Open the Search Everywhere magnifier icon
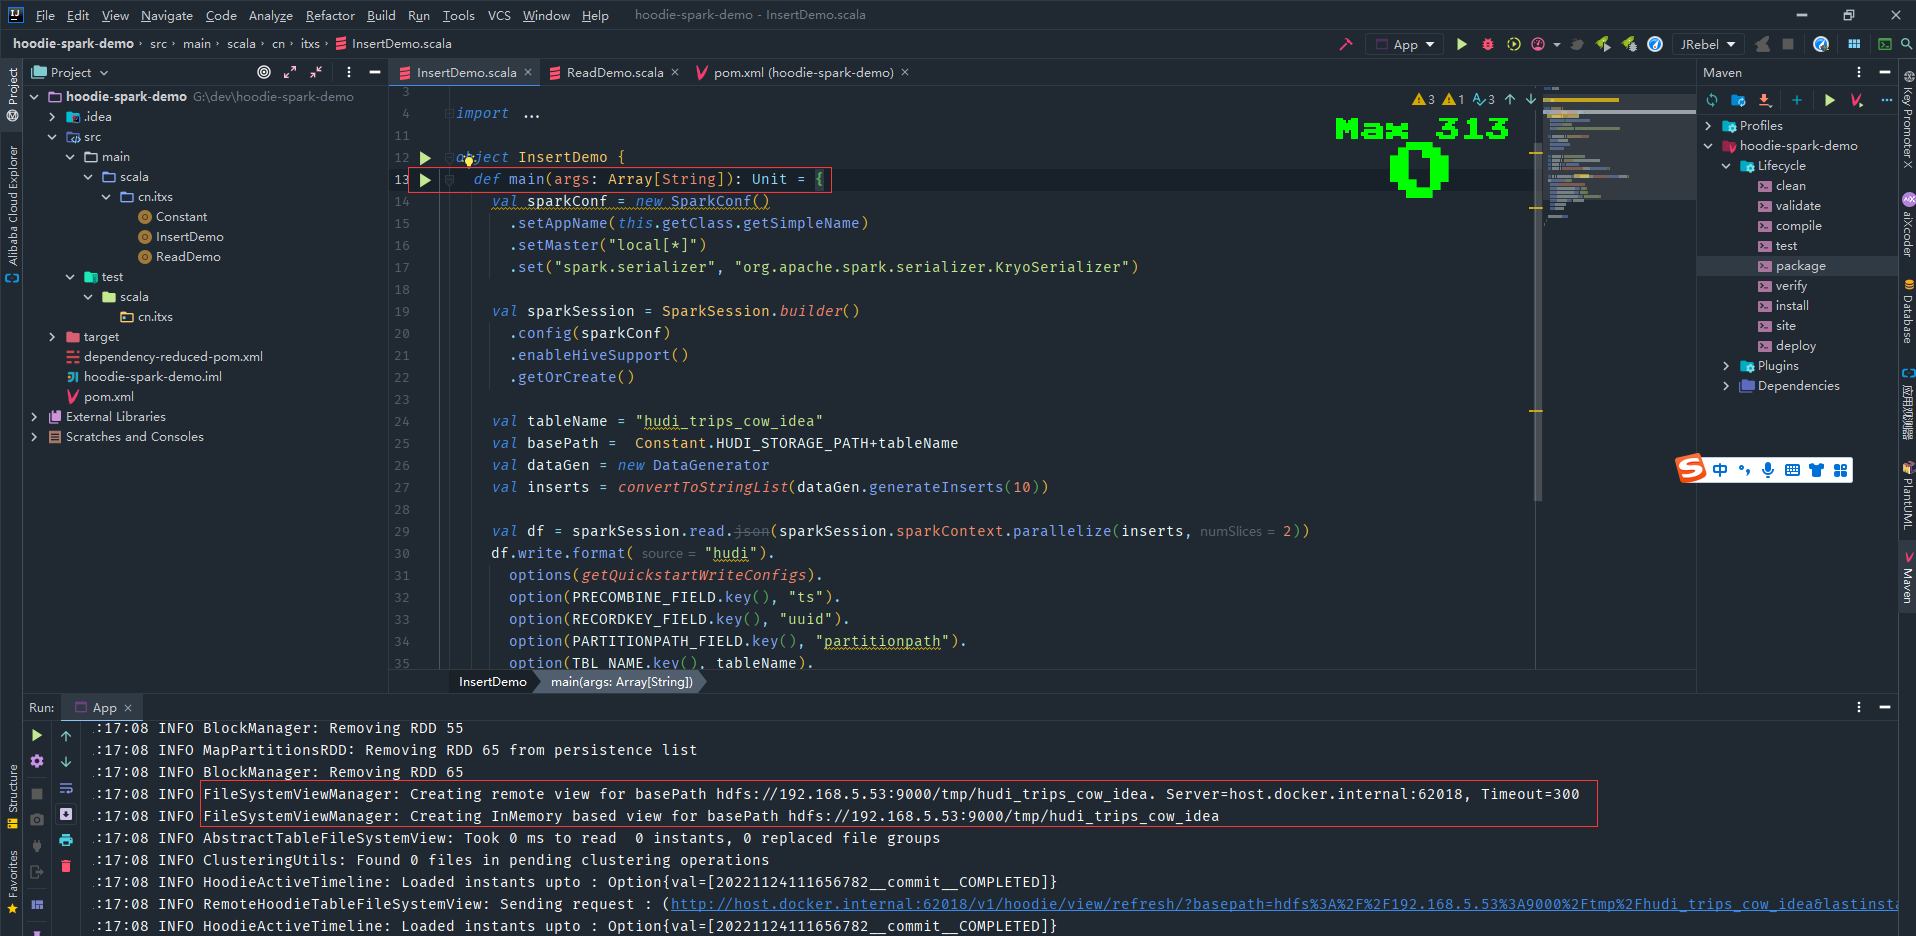The image size is (1916, 936). (1906, 44)
